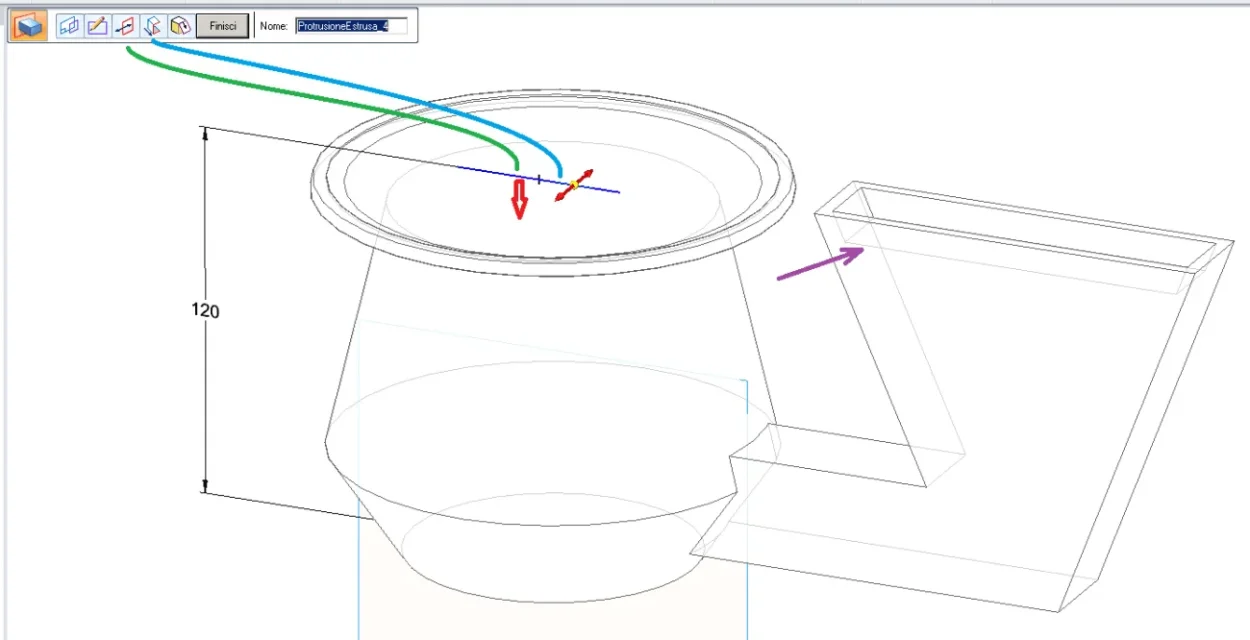Screen dimensions: 1250x640
Task: Click the Finisci button
Action: click(222, 26)
